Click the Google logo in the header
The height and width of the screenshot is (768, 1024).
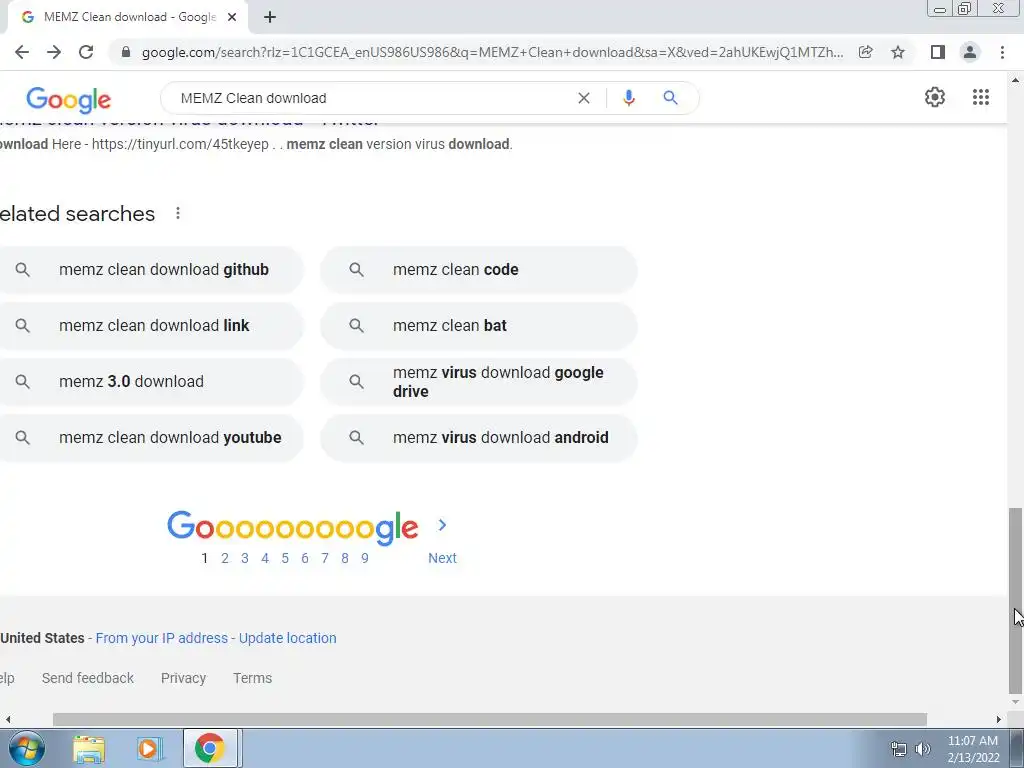pyautogui.click(x=69, y=99)
